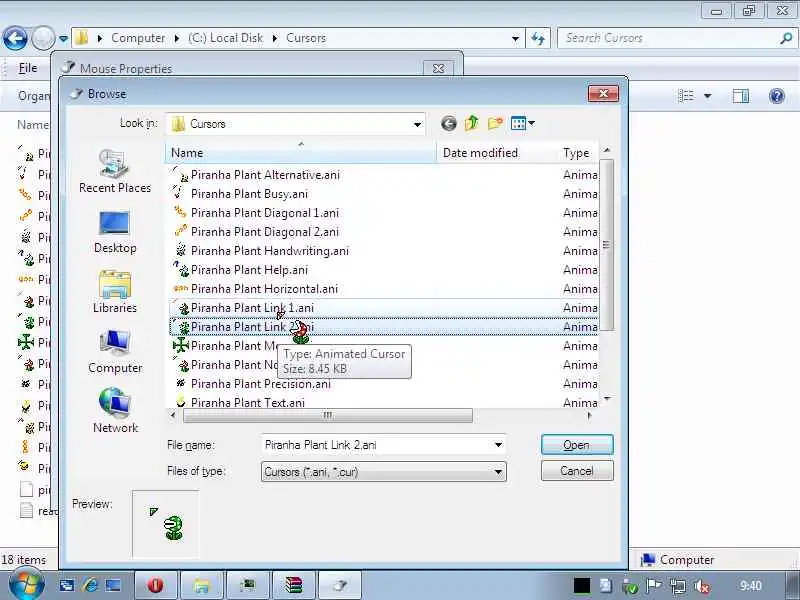This screenshot has height=600, width=800.
Task: Open the File name history dropdown
Action: coord(498,445)
